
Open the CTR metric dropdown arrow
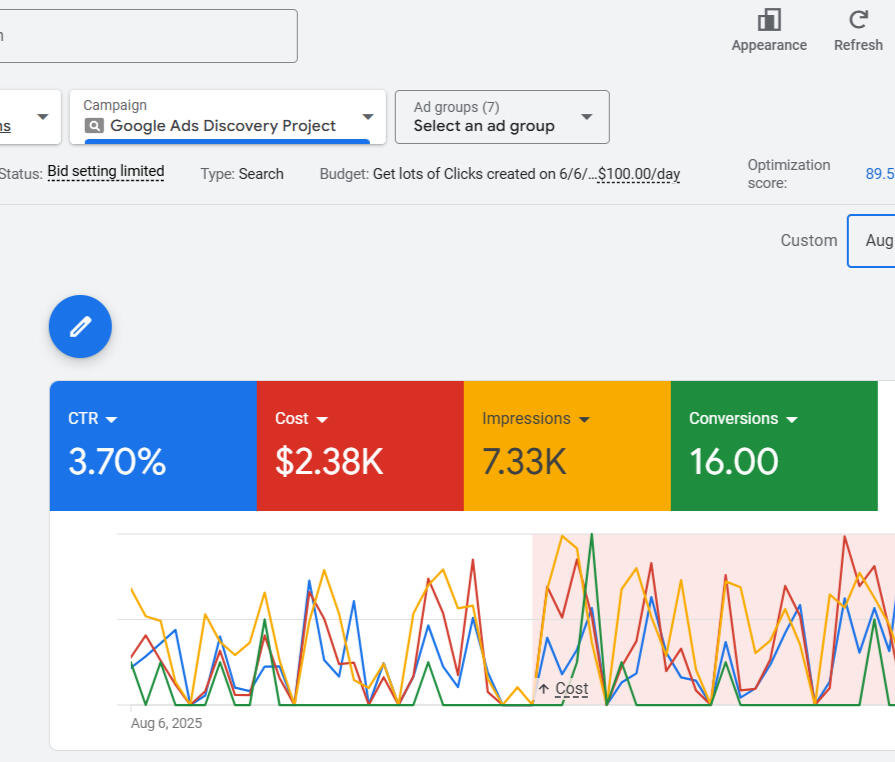[x=111, y=420]
